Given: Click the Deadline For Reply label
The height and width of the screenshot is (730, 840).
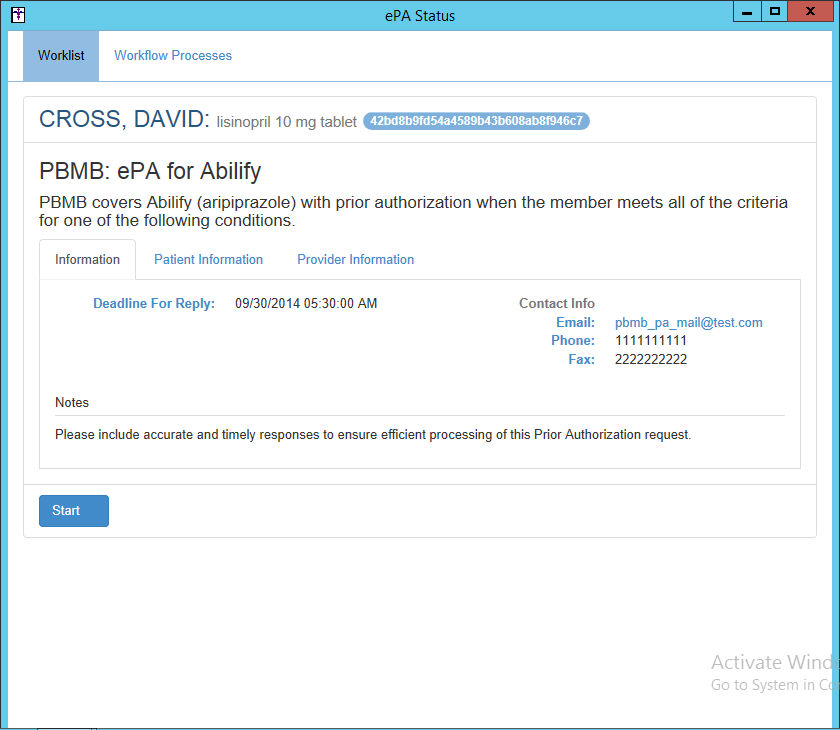Looking at the screenshot, I should [154, 304].
